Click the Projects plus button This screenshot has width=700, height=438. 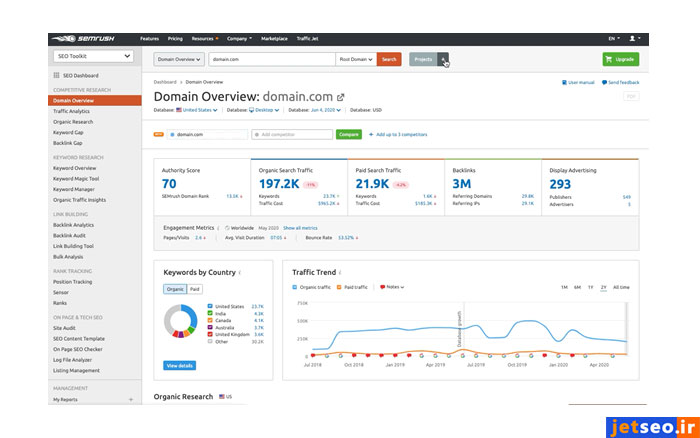[x=443, y=59]
